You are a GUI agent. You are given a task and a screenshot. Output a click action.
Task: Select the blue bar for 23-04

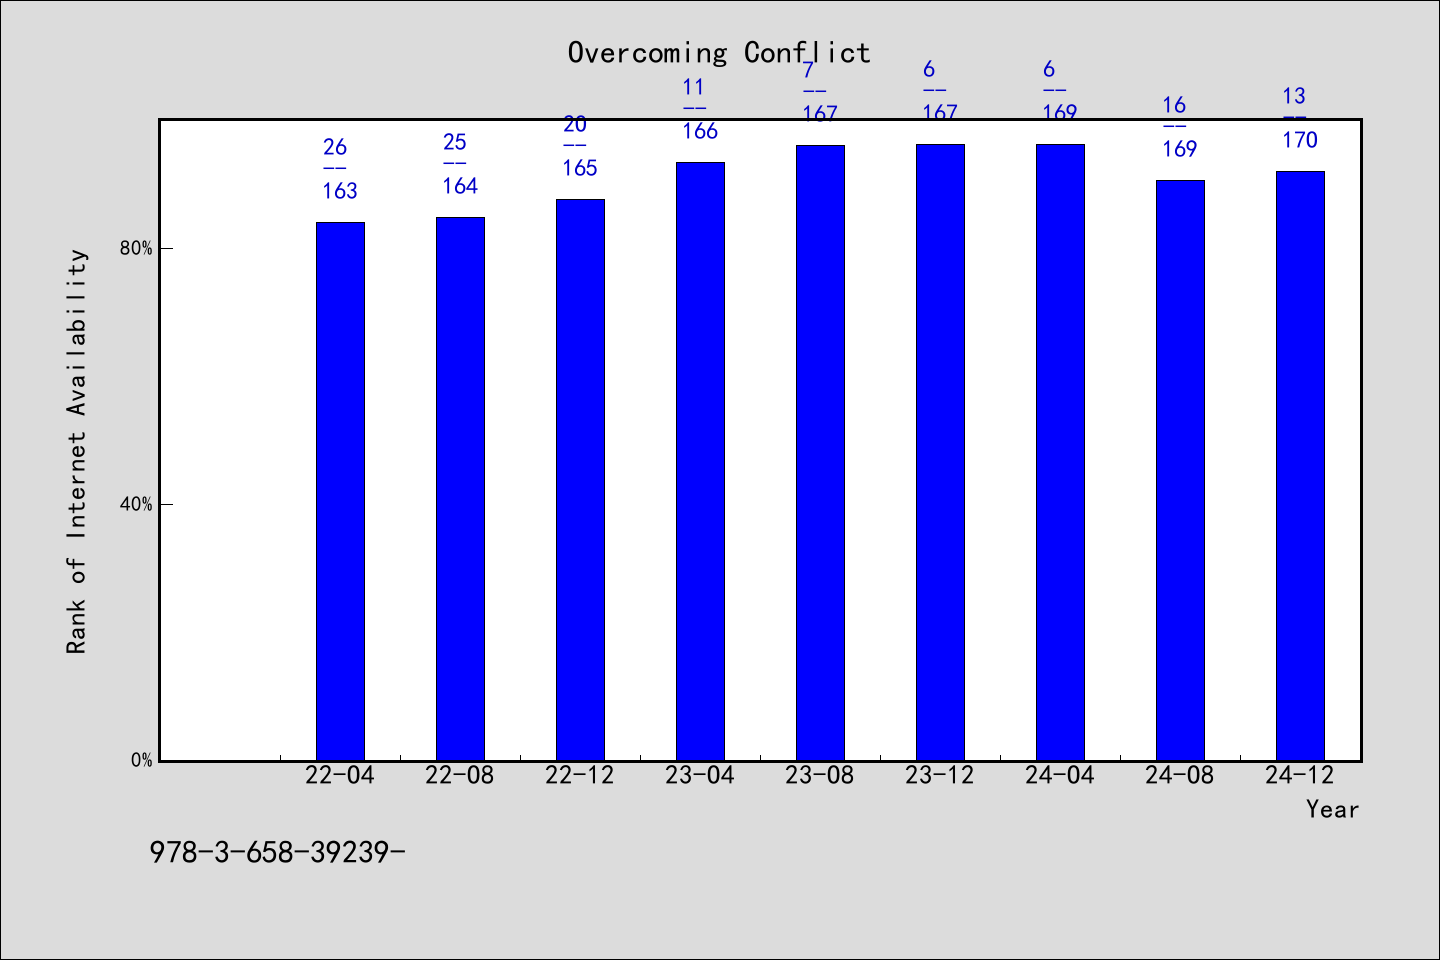[700, 461]
